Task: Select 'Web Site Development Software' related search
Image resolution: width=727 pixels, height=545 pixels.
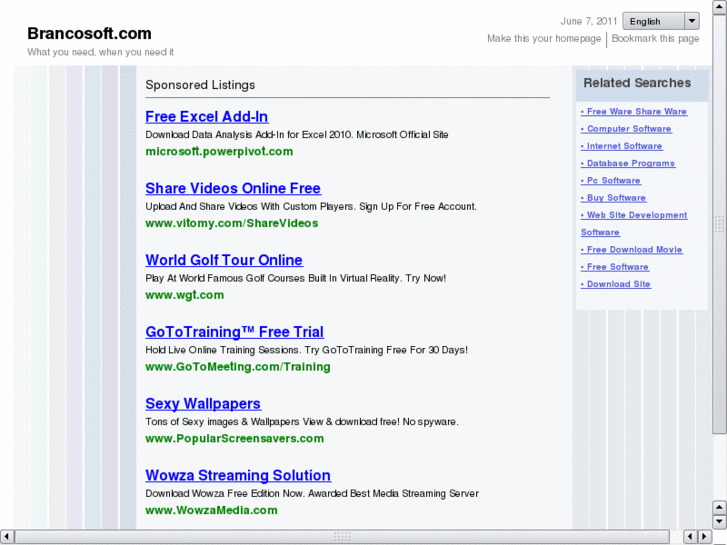Action: [634, 224]
